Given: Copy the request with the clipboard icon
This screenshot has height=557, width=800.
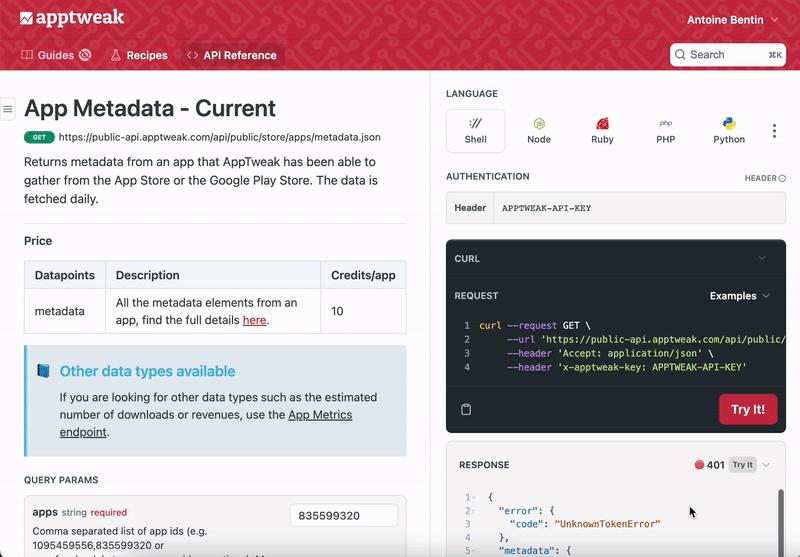Looking at the screenshot, I should [x=466, y=409].
